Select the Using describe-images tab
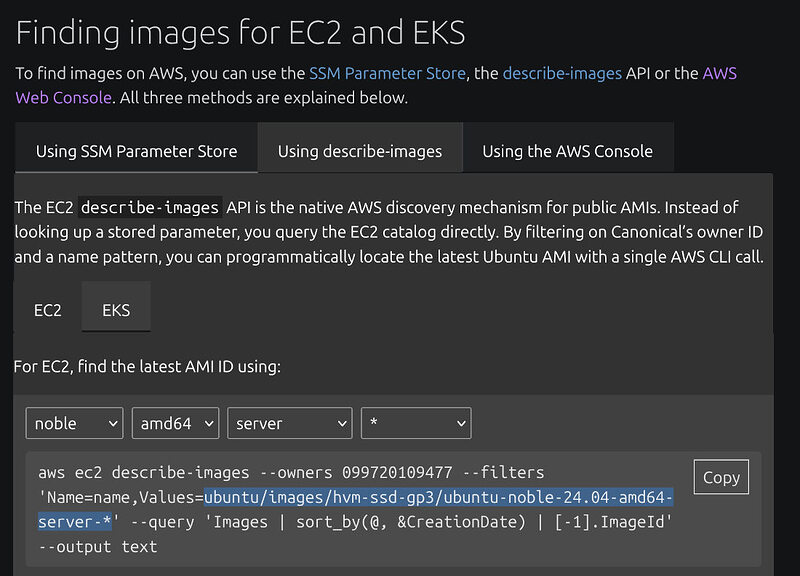 (360, 151)
